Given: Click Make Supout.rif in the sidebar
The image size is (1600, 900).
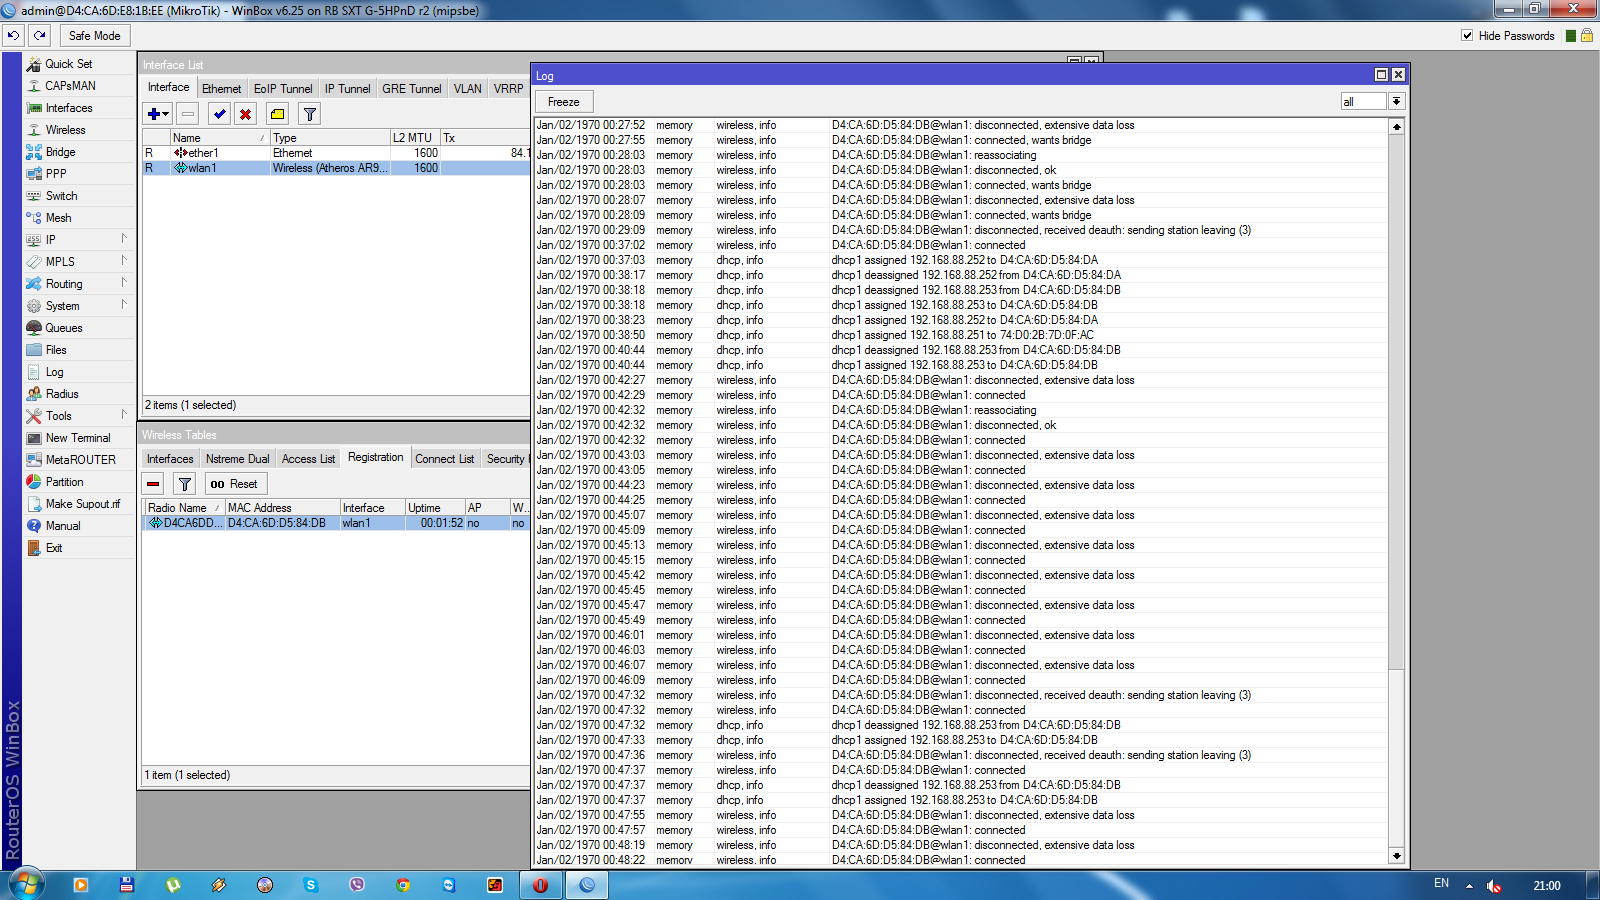Looking at the screenshot, I should click(x=82, y=504).
